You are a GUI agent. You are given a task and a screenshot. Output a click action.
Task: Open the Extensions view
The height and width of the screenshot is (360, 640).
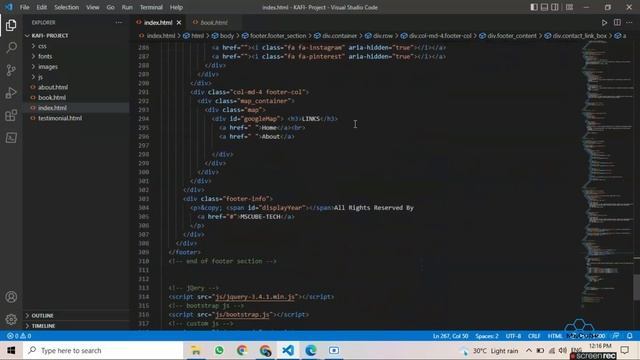coord(11,115)
